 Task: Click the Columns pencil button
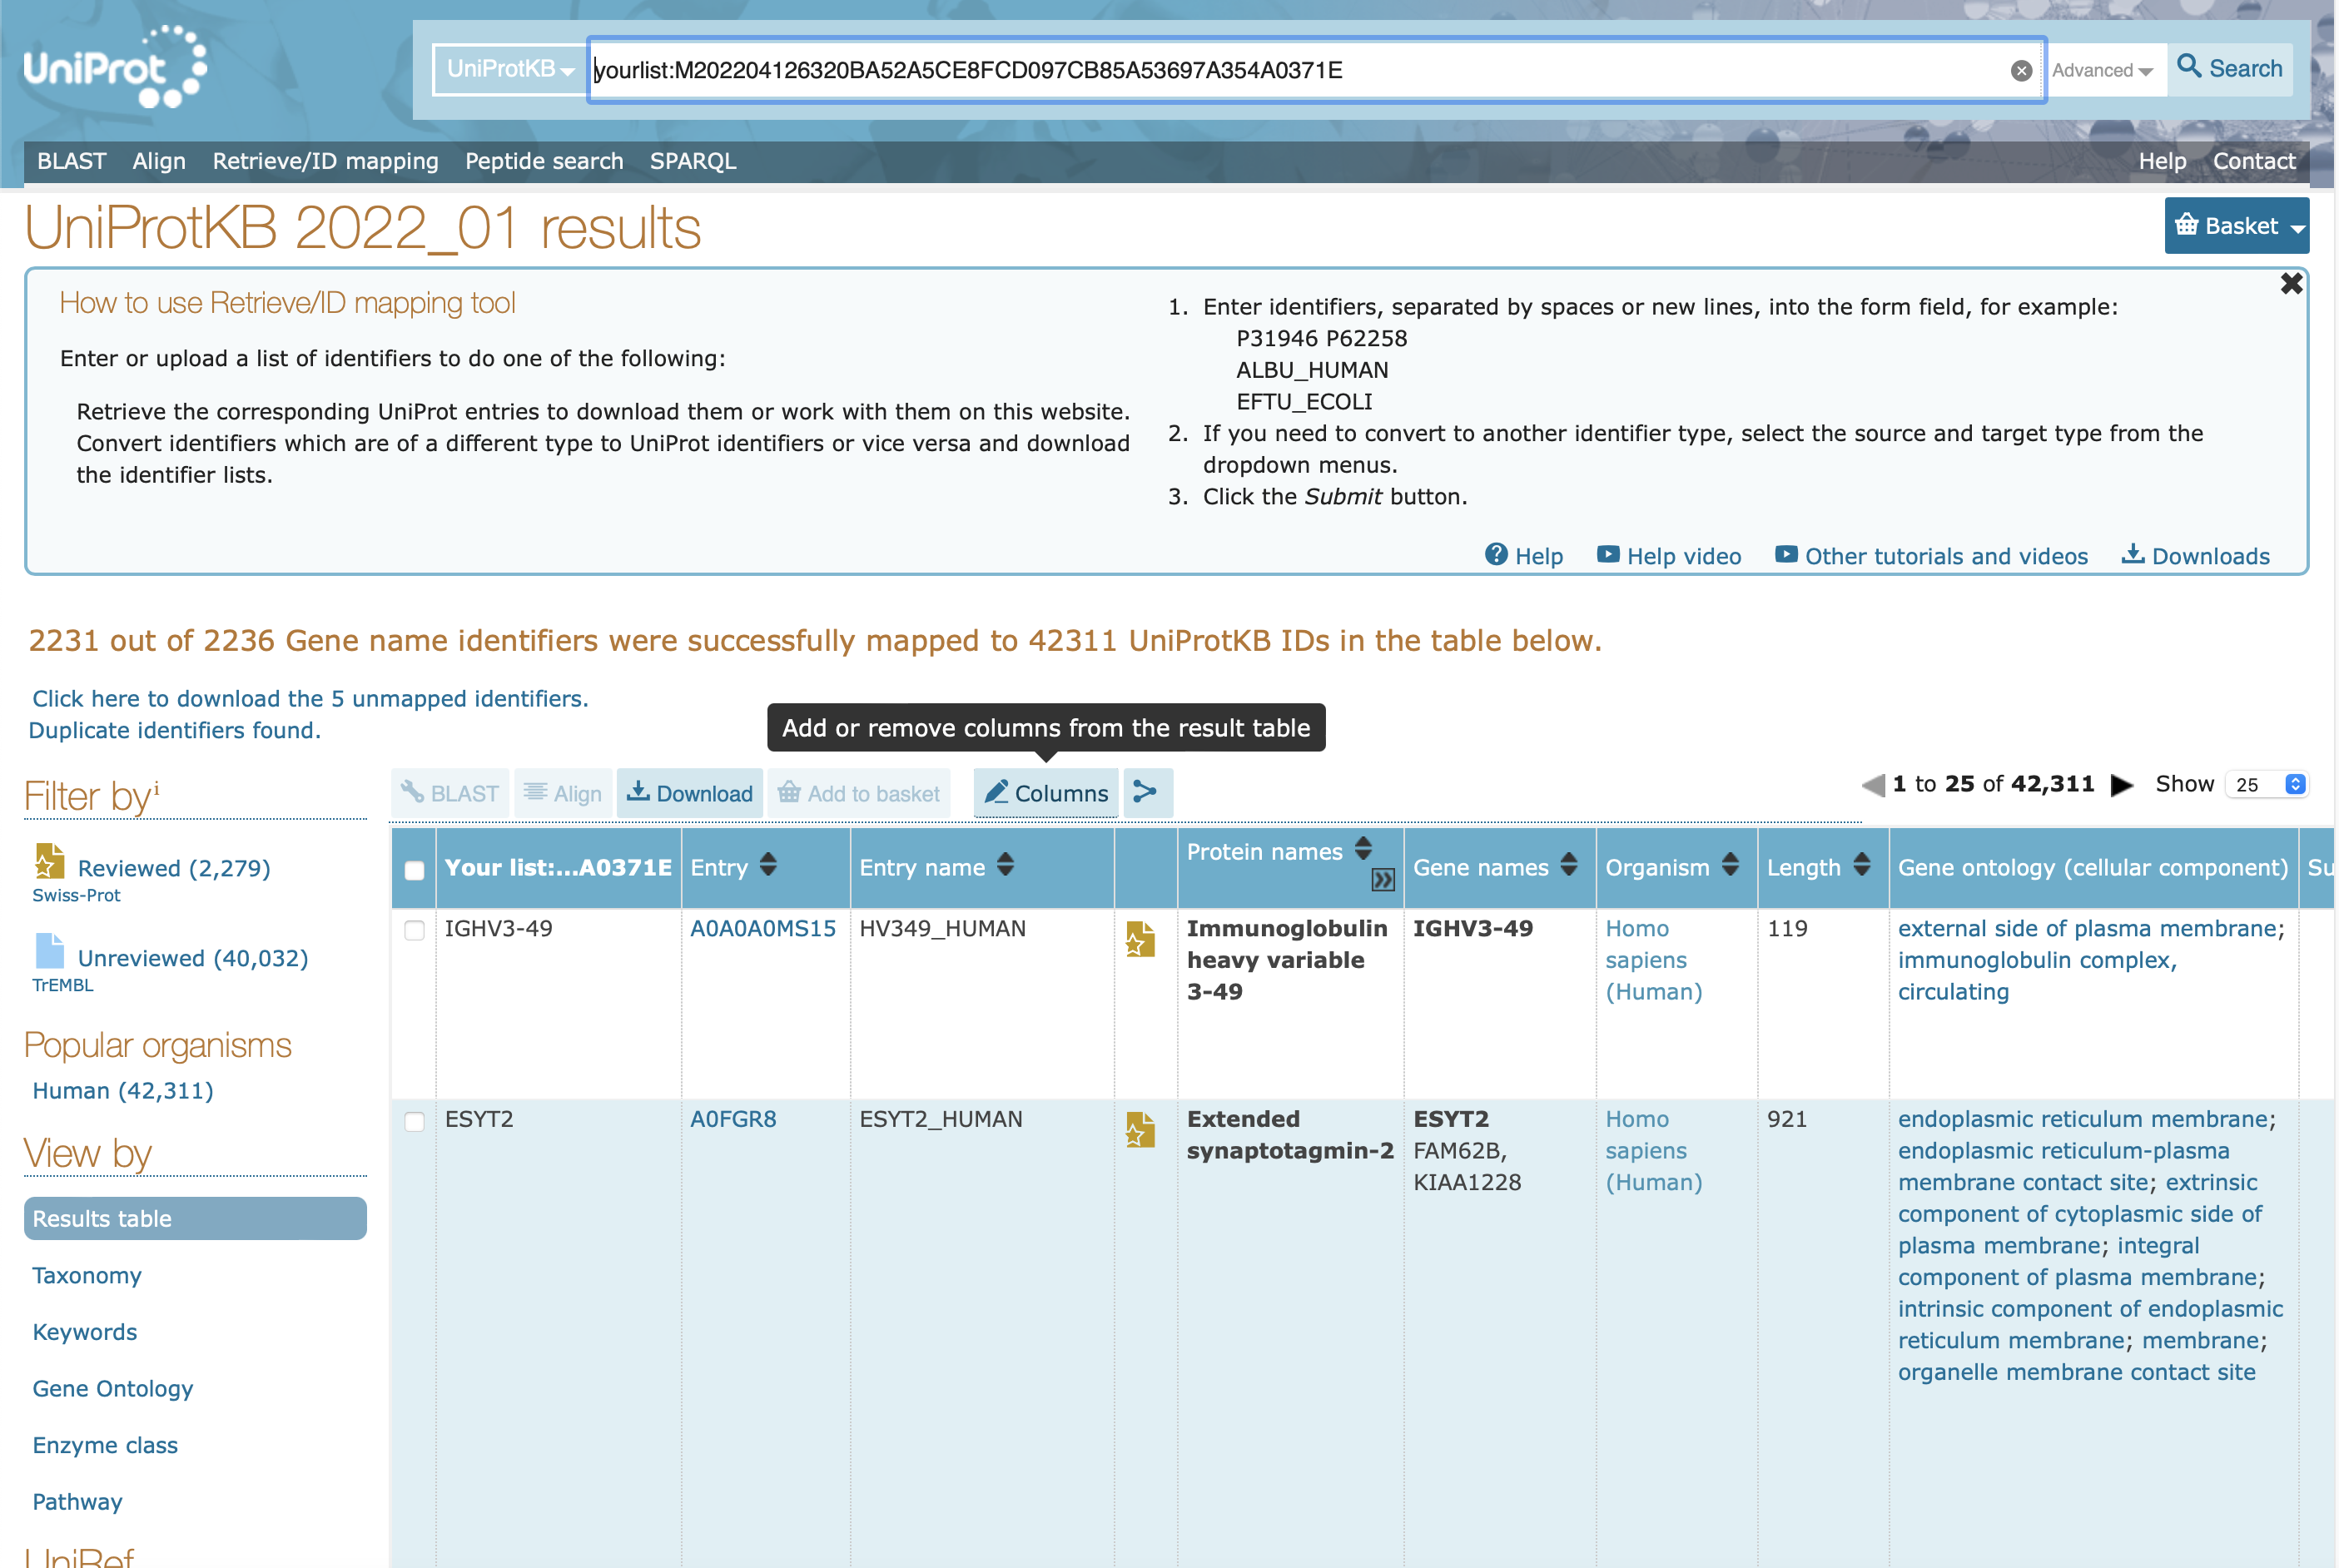1046,793
